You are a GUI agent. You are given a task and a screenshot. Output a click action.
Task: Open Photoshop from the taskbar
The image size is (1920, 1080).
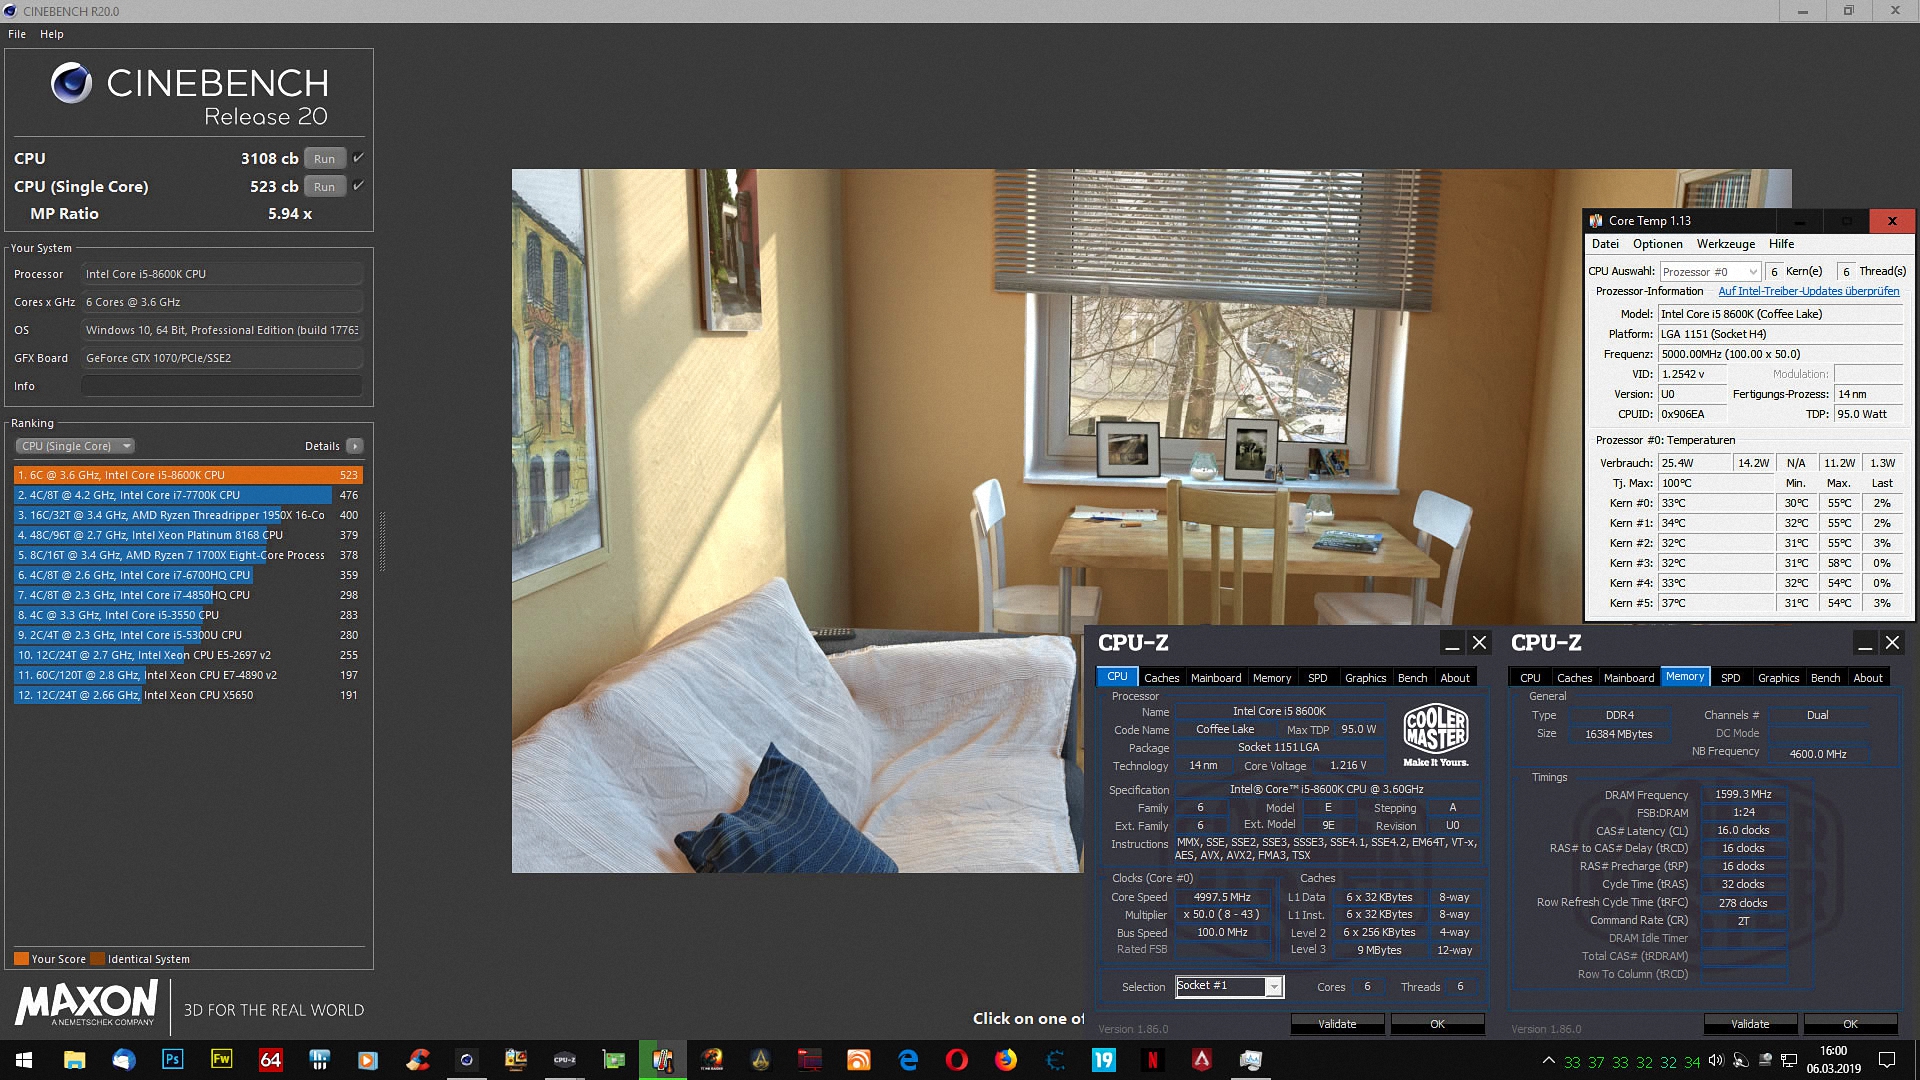point(172,1060)
